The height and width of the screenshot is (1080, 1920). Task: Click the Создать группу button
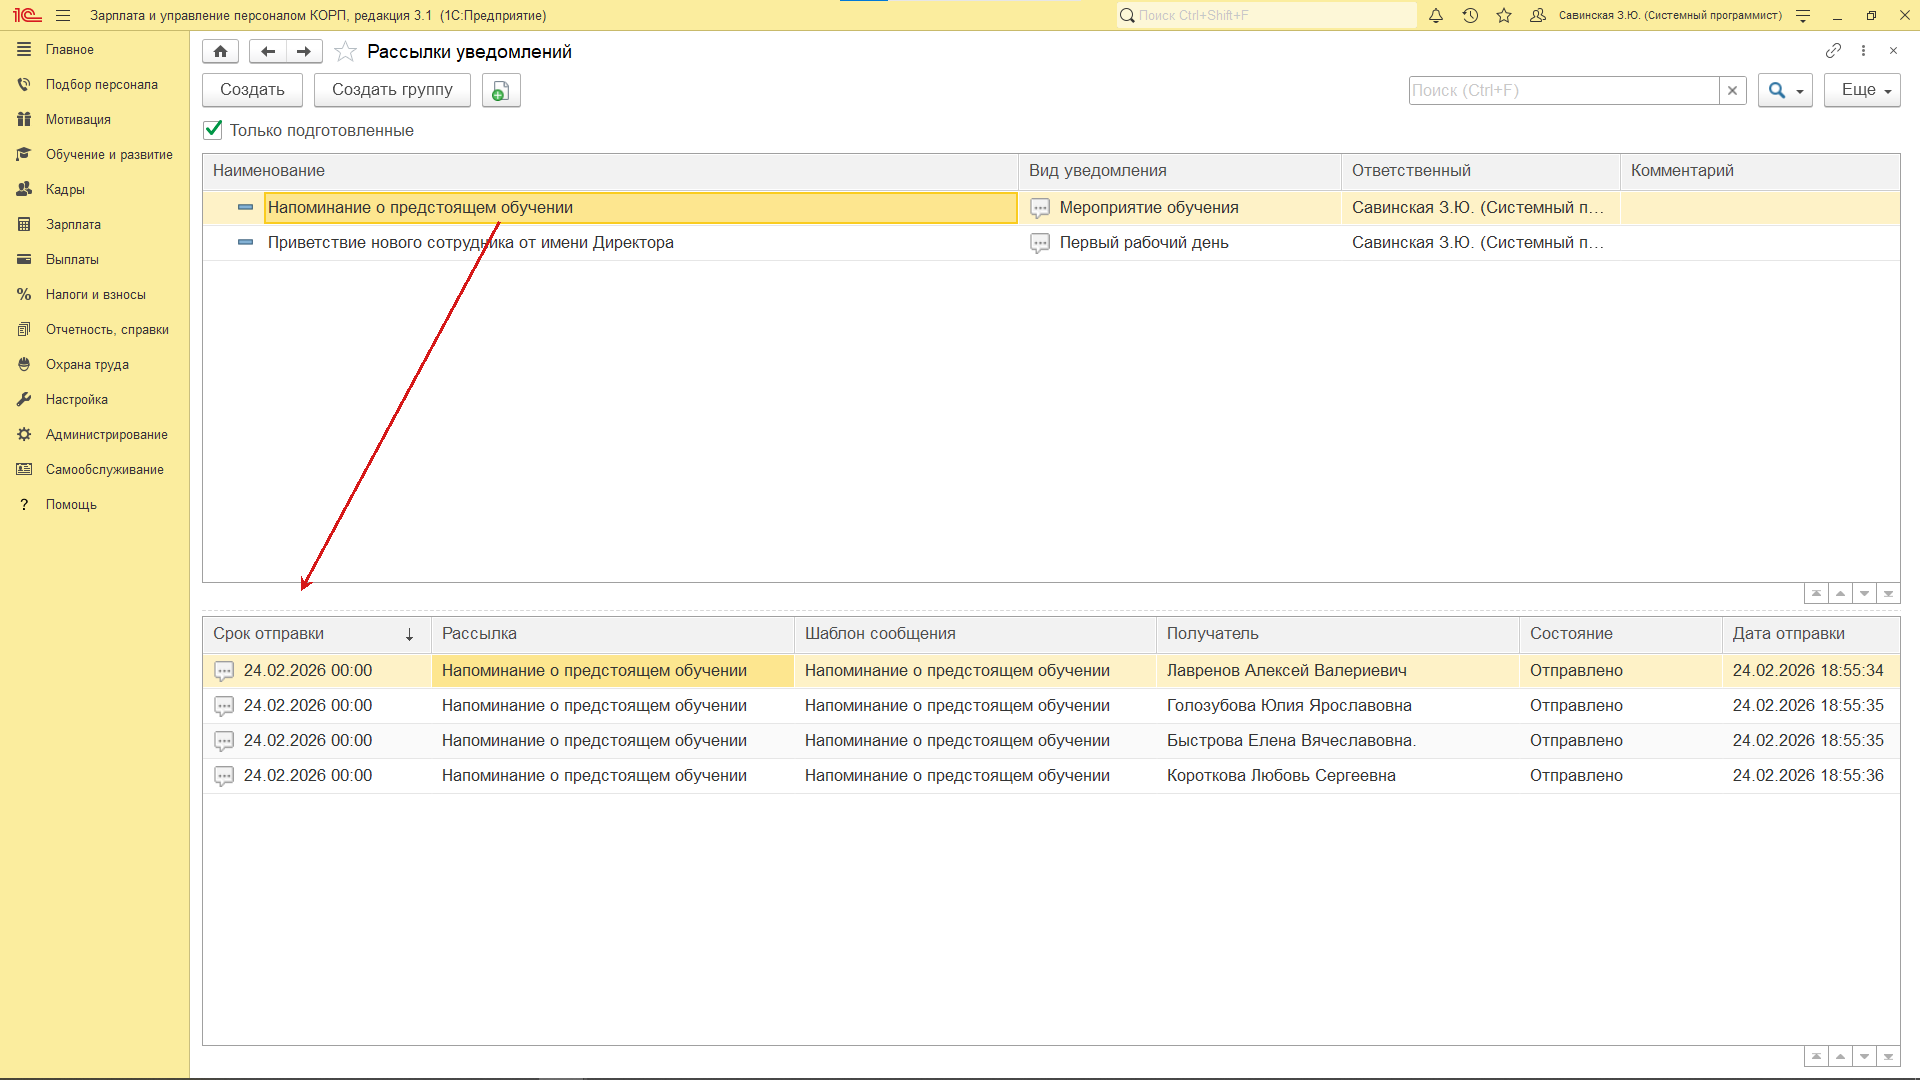(x=392, y=90)
